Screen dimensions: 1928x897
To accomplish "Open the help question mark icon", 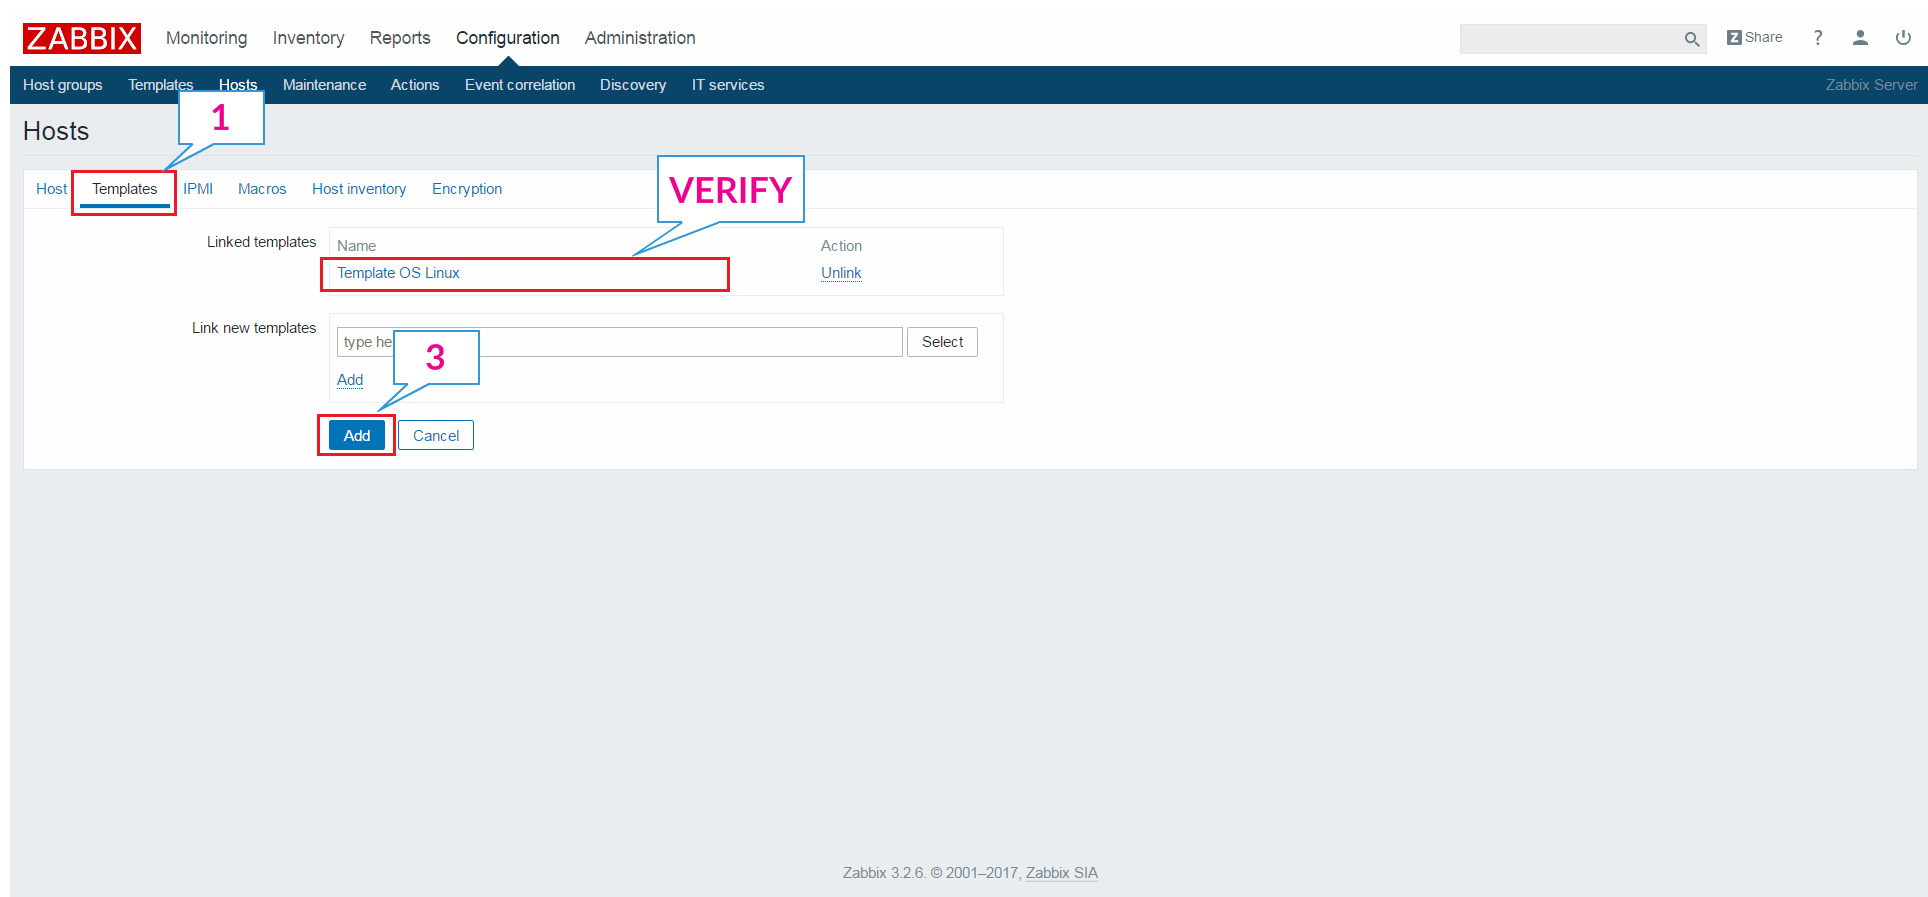I will [1818, 37].
